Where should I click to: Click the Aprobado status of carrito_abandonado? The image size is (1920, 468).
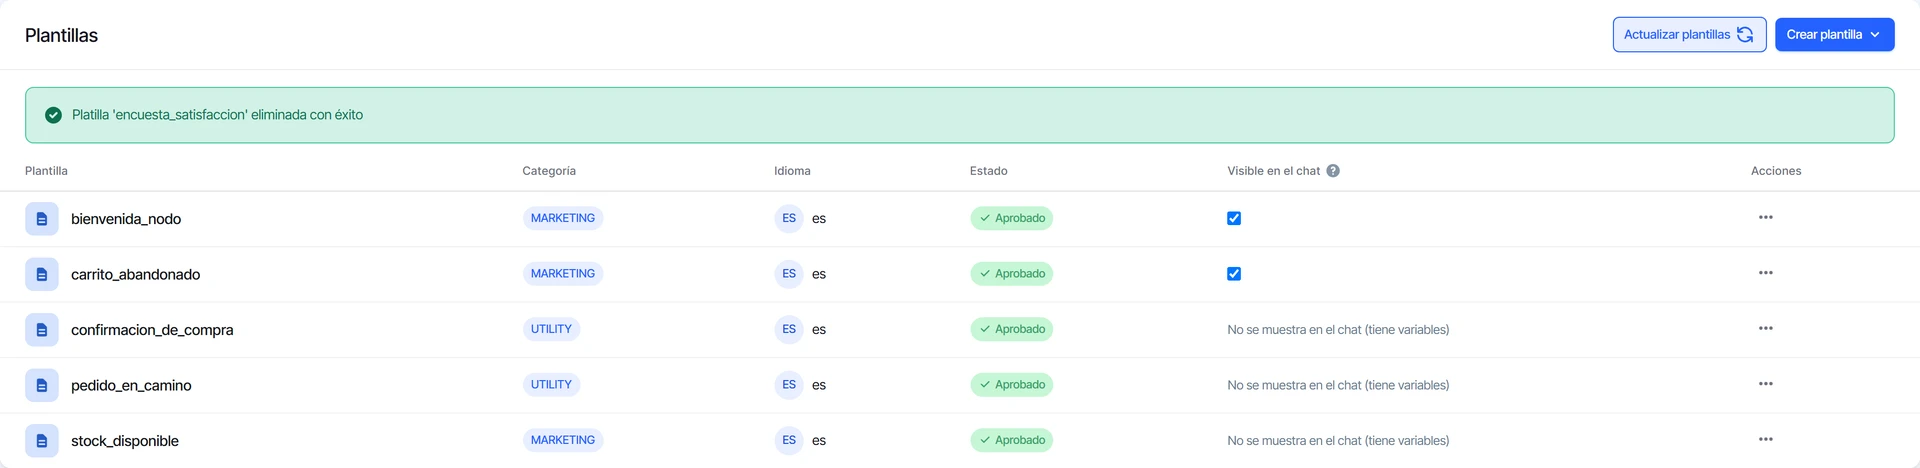click(1011, 274)
